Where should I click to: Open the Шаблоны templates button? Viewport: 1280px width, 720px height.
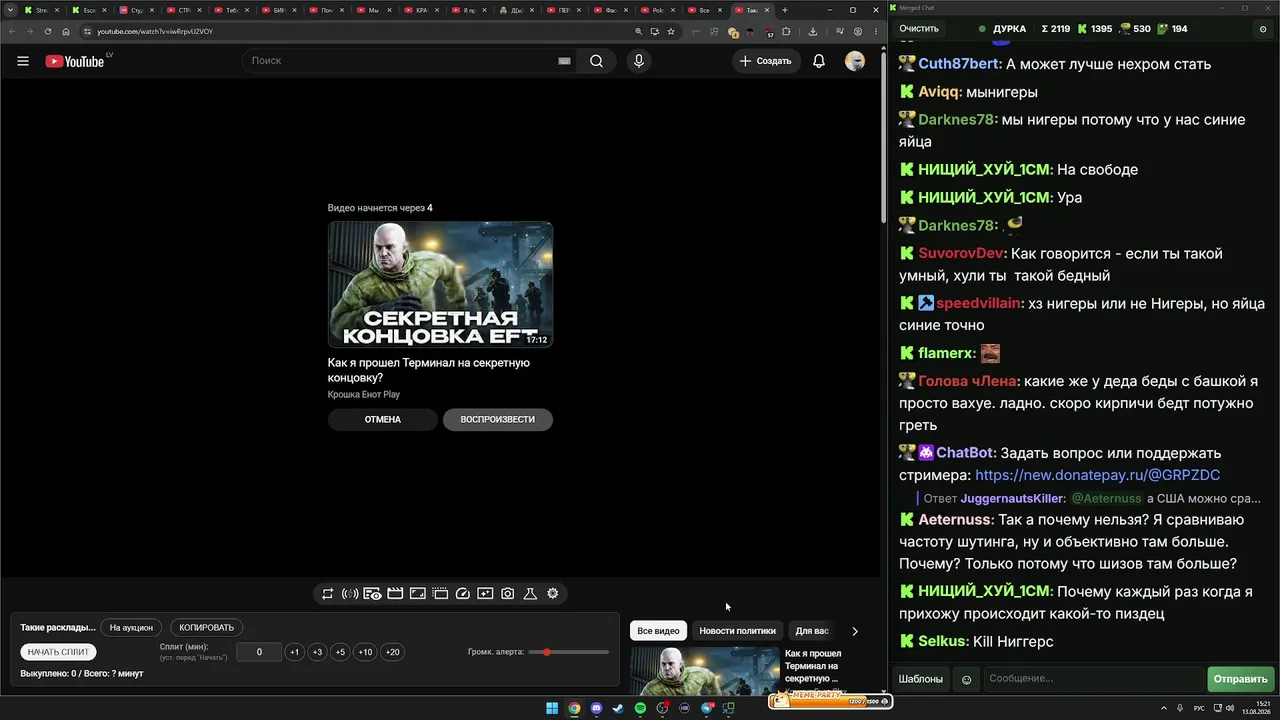tap(920, 679)
